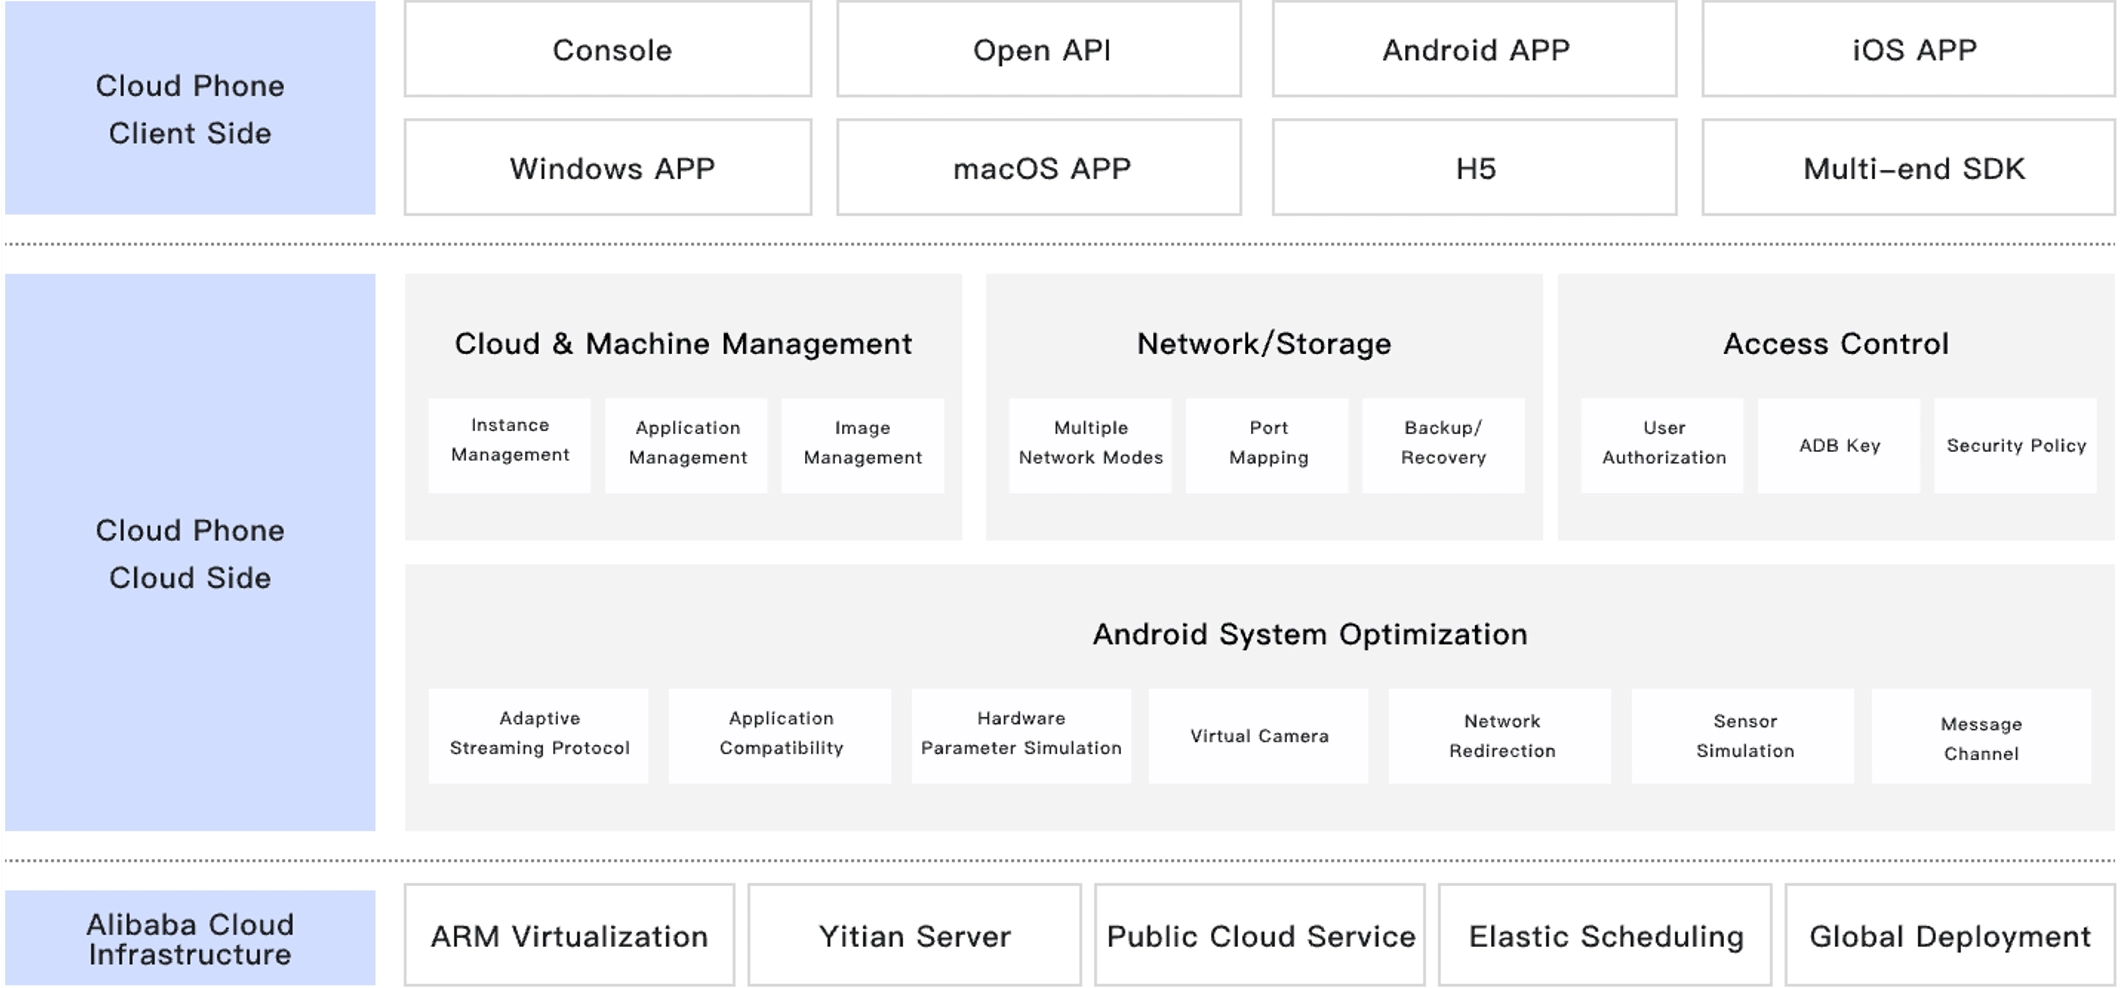Select the Yitian Server box

point(914,936)
